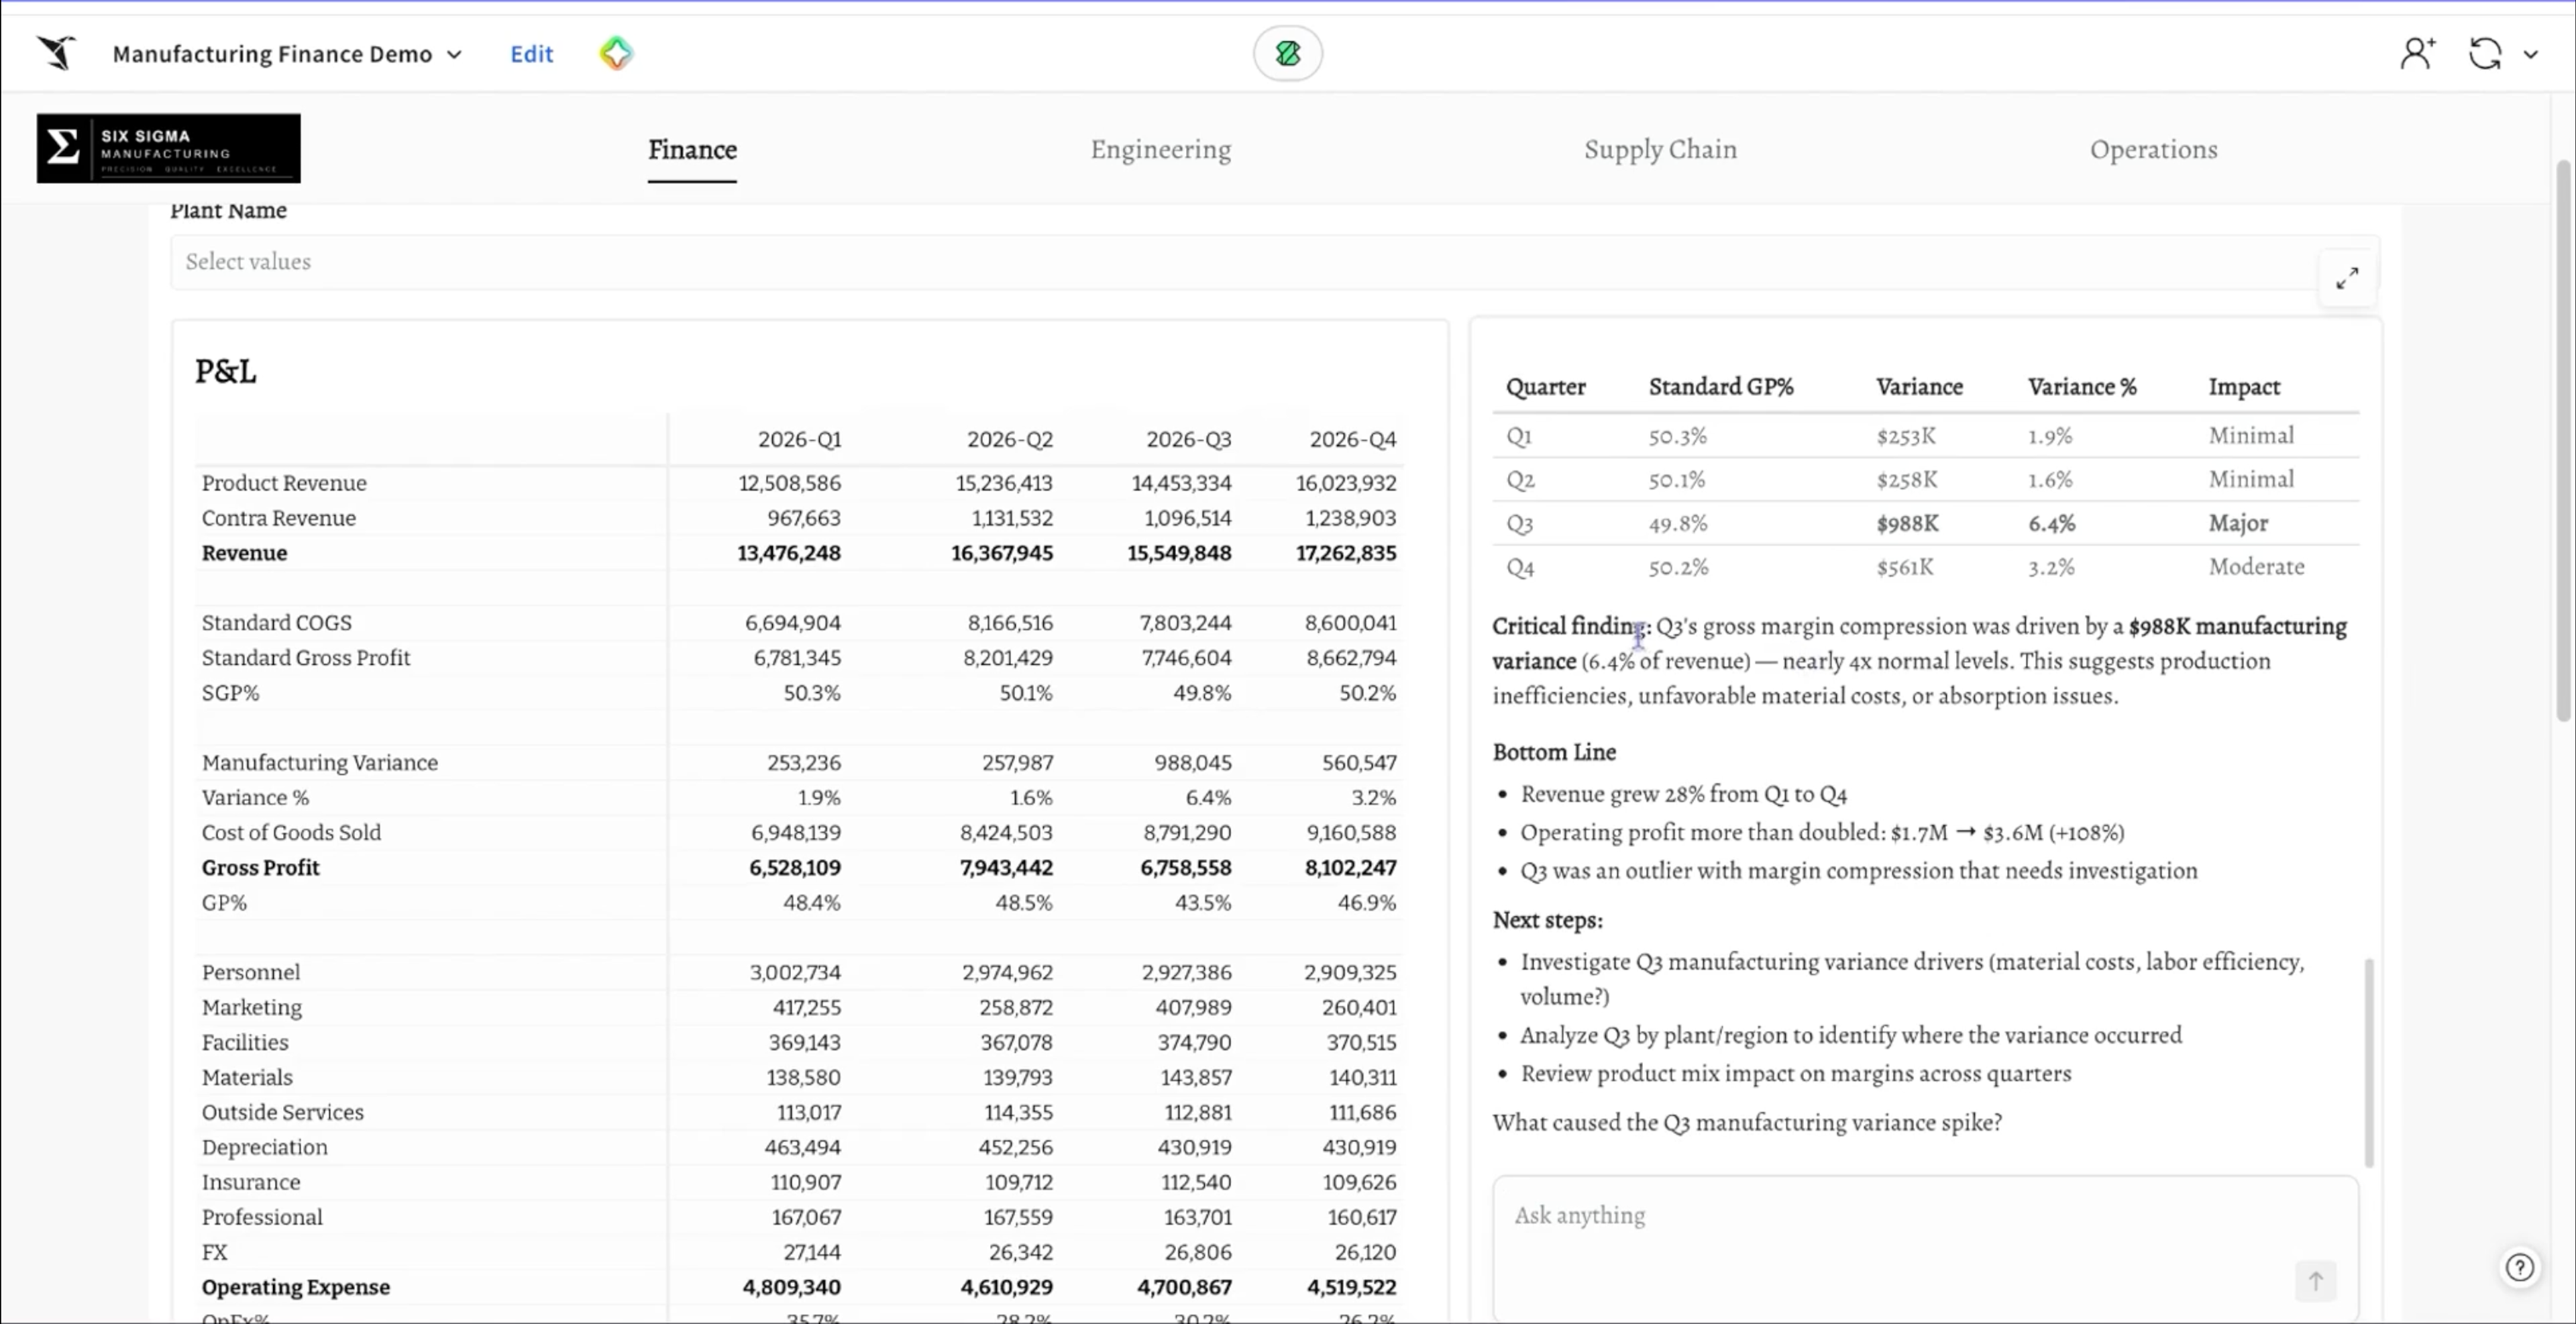The image size is (2576, 1324).
Task: Select the Contra Revenue row label
Action: tap(278, 518)
